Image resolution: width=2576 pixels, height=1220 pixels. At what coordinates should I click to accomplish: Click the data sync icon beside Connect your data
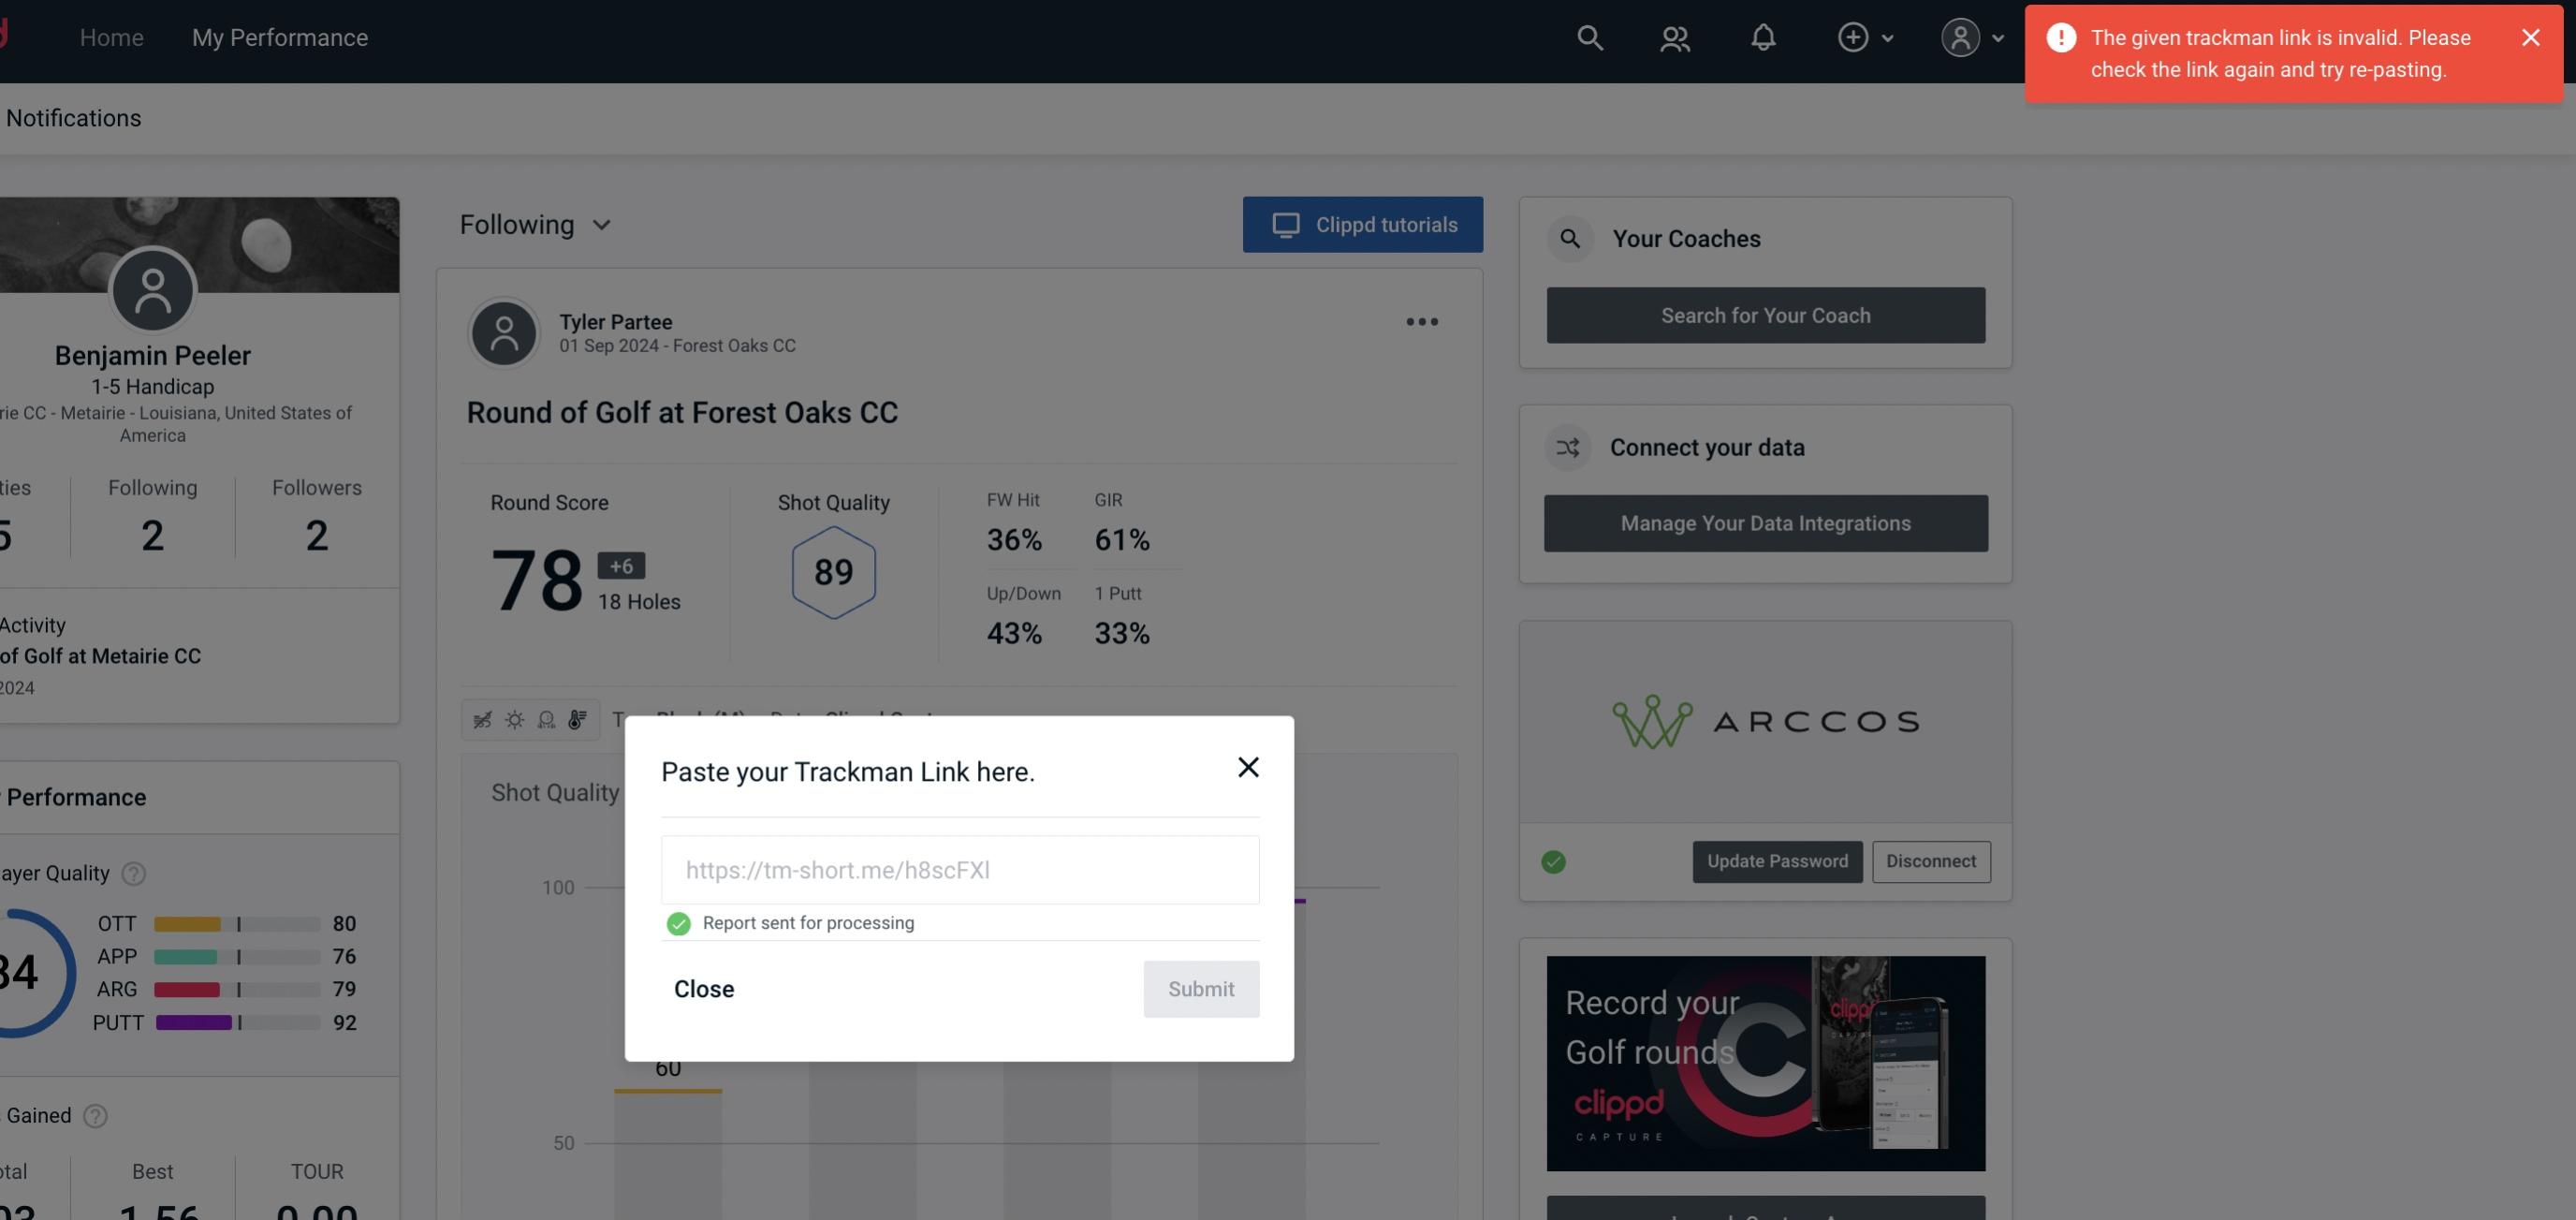tap(1567, 448)
